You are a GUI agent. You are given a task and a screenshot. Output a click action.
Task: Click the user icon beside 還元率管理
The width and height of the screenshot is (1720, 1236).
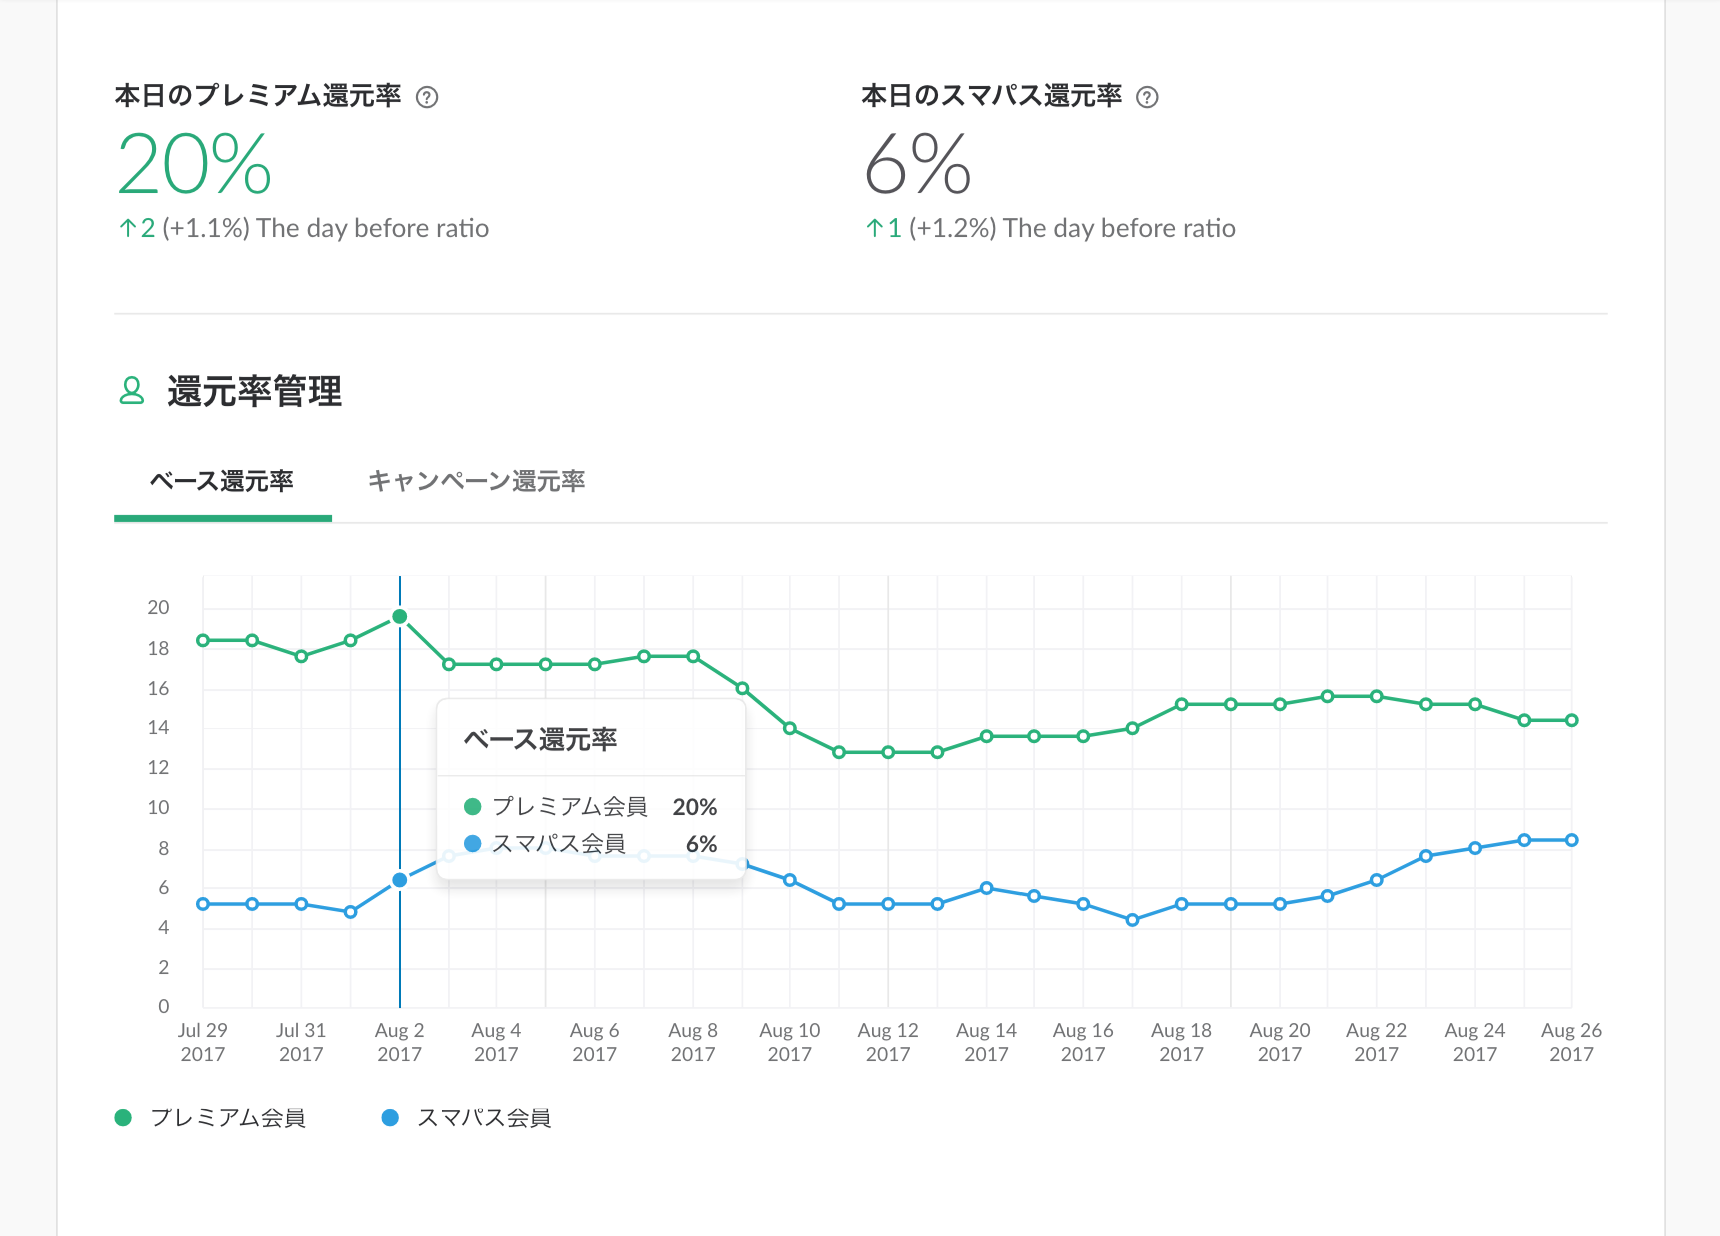(132, 390)
